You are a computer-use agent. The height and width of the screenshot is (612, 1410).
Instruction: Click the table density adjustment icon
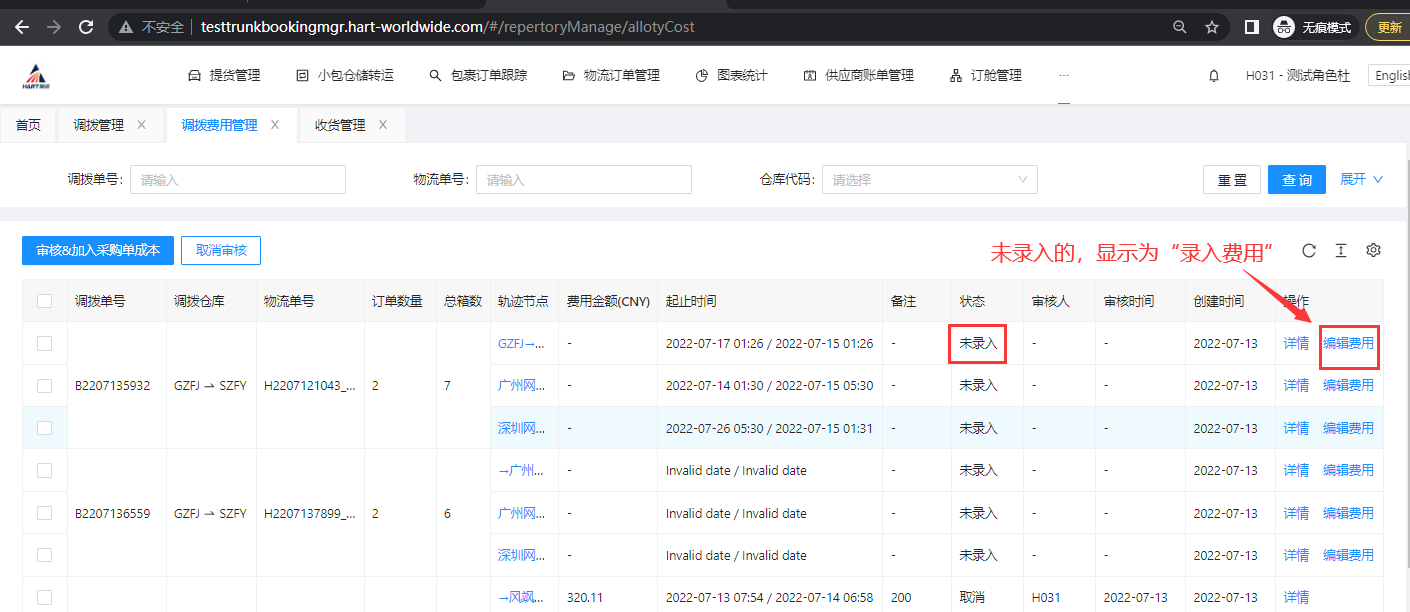tap(1341, 250)
